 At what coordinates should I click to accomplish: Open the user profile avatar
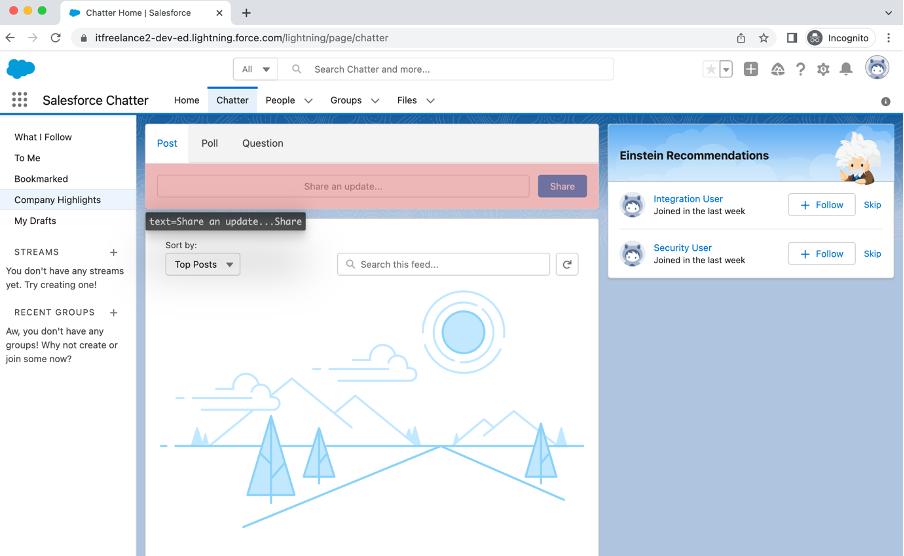tap(877, 68)
